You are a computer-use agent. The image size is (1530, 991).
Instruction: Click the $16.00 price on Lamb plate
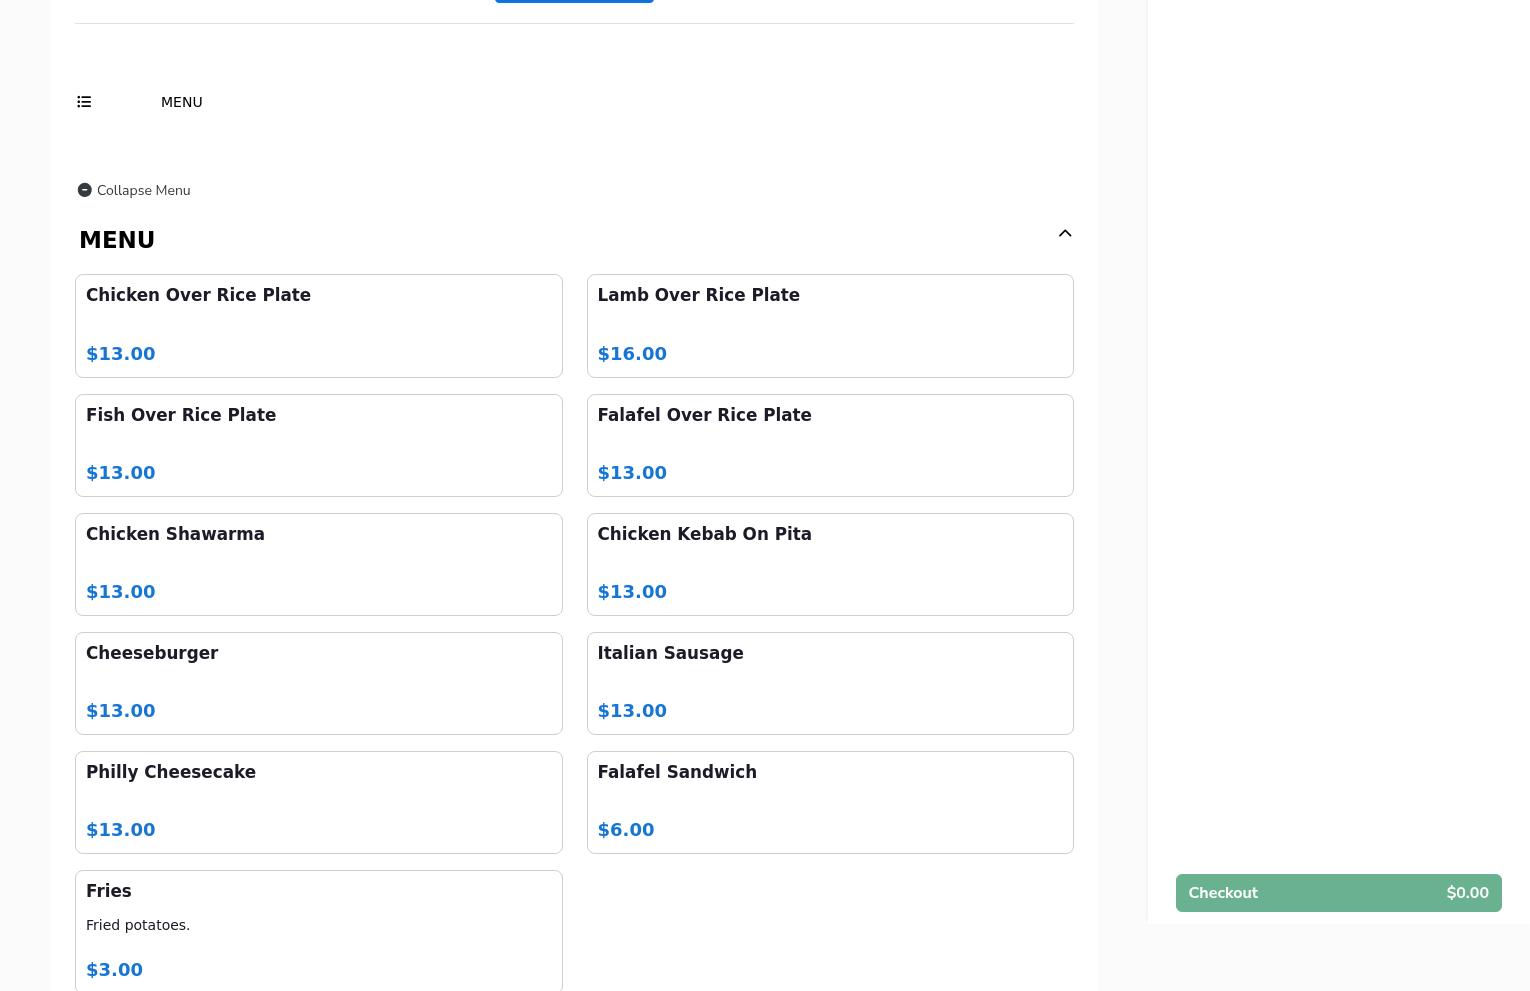click(x=632, y=354)
